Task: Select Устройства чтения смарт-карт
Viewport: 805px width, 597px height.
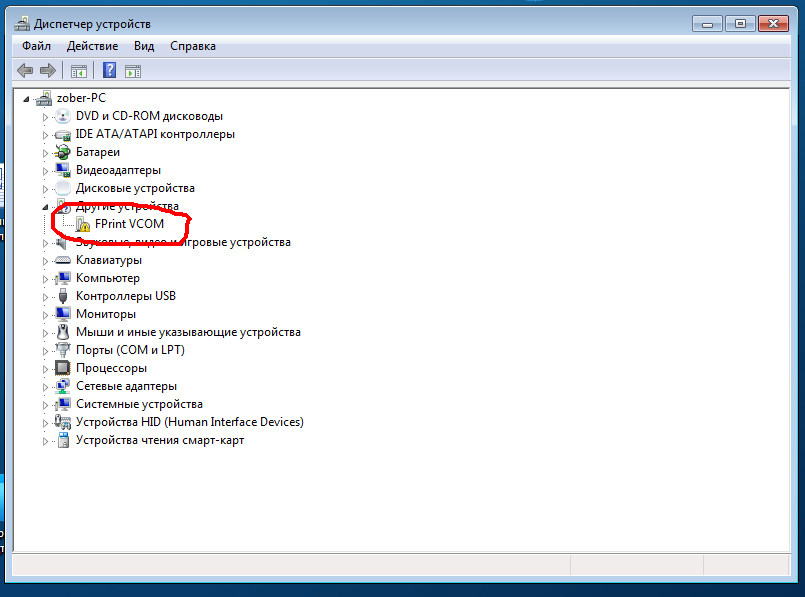Action: tap(160, 440)
